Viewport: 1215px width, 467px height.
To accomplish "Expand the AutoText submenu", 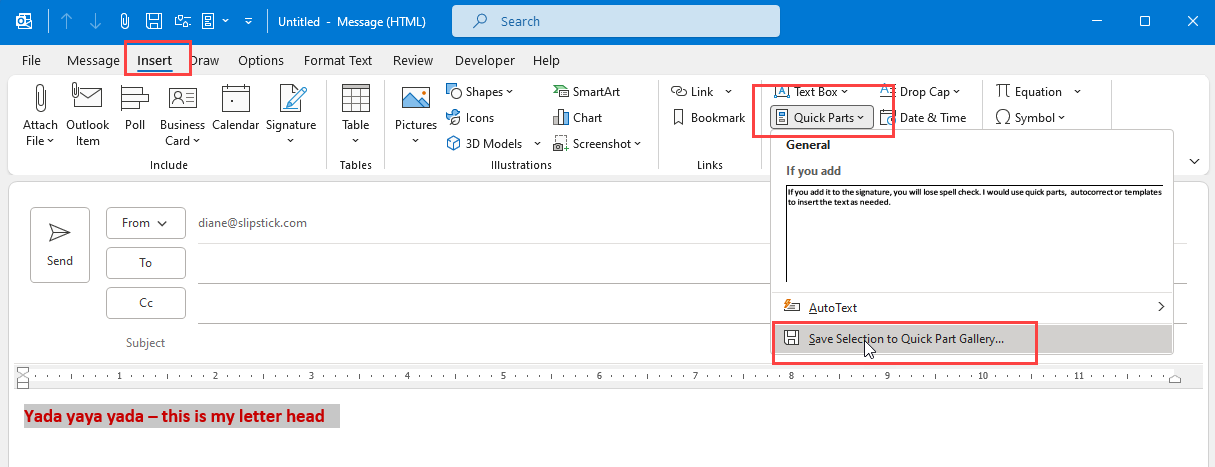I will tap(970, 307).
